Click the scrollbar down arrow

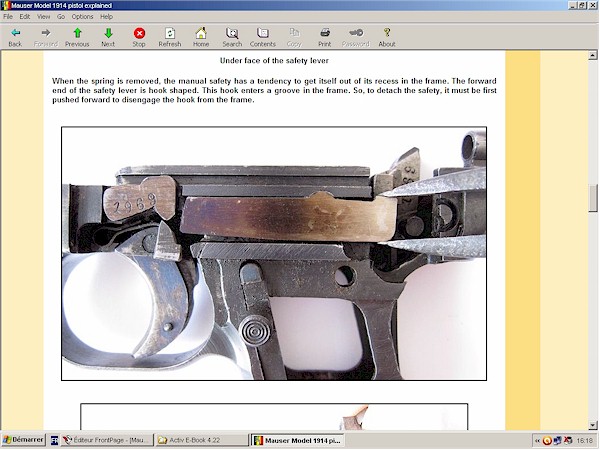coord(593,425)
